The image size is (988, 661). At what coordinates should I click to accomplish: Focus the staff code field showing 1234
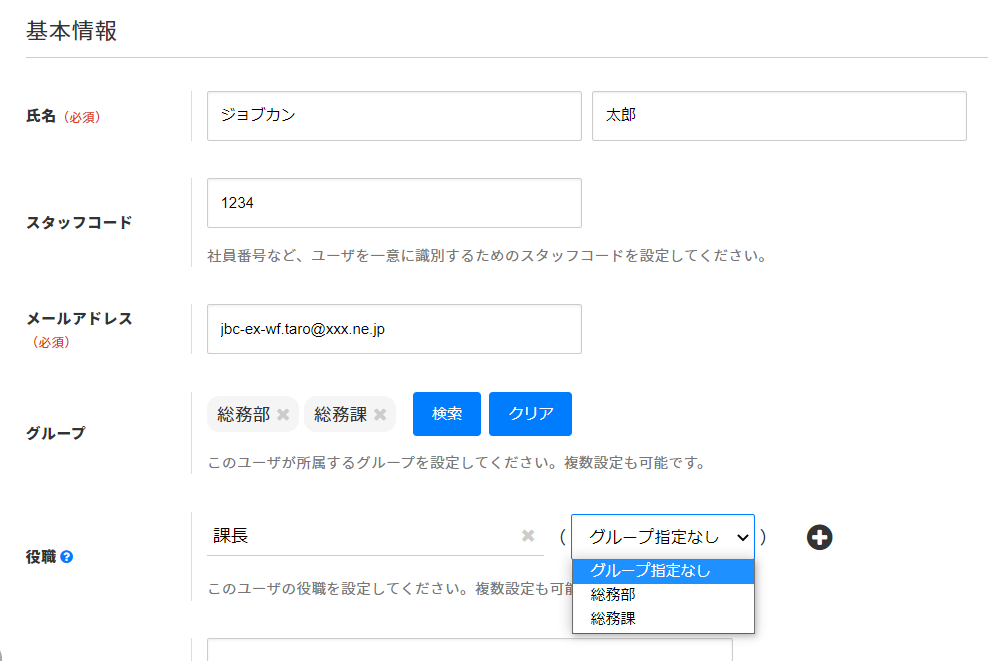click(393, 202)
